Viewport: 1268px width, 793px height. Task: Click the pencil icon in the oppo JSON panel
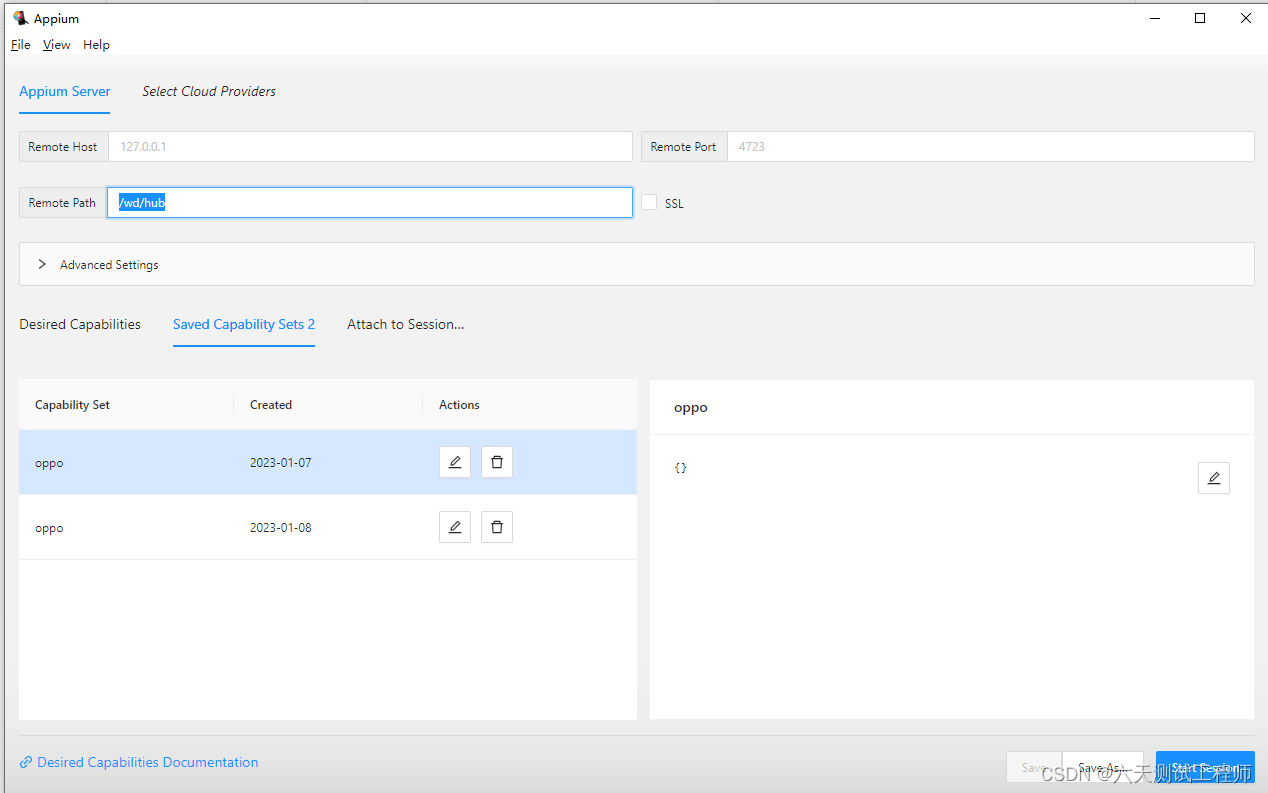(x=1214, y=478)
